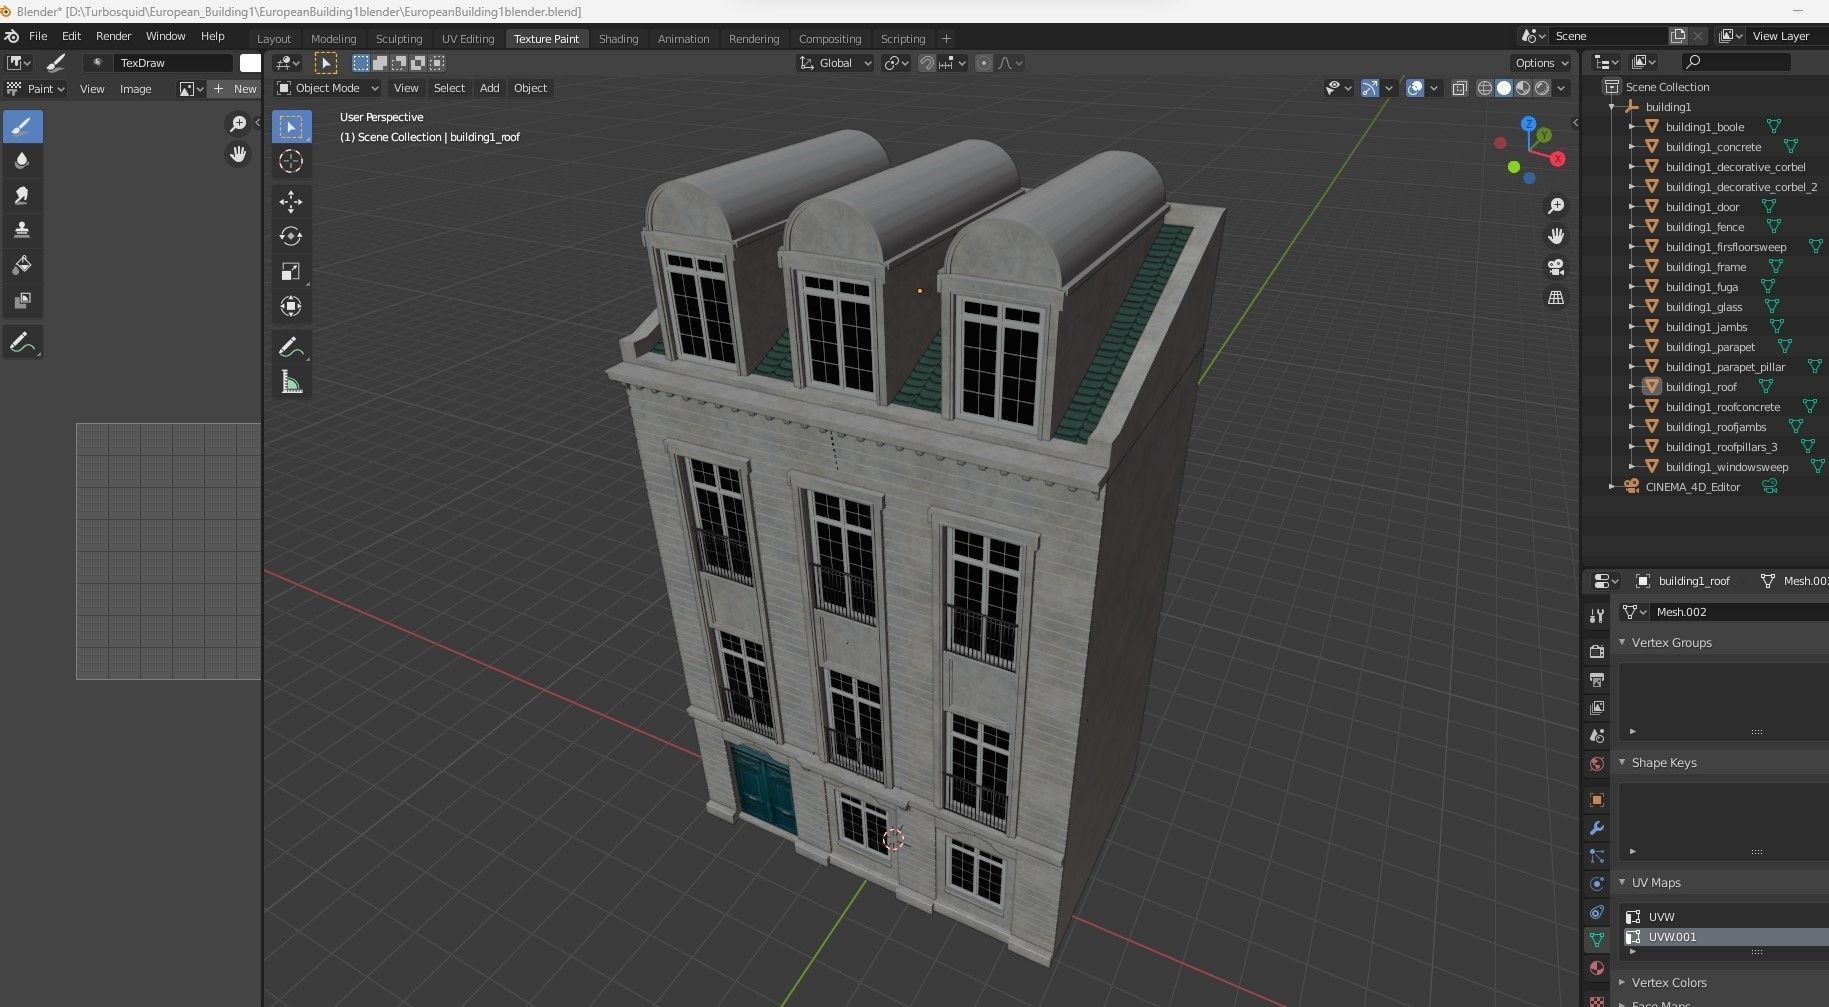Image resolution: width=1829 pixels, height=1007 pixels.
Task: Open the shading options dropdown arrow
Action: coord(1561,88)
